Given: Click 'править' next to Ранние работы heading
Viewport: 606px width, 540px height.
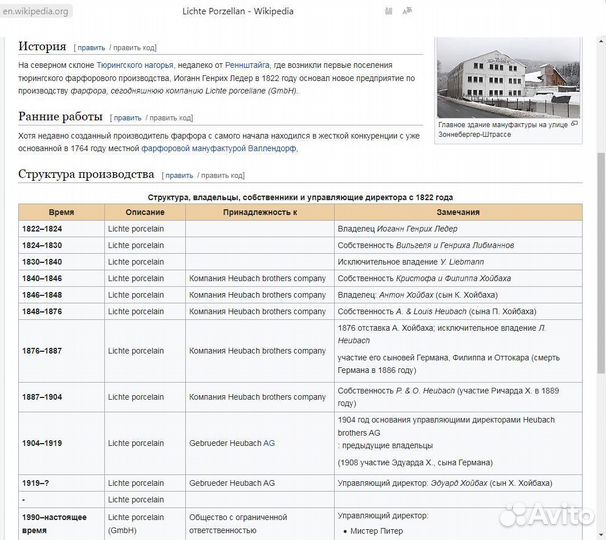Looking at the screenshot, I should click(x=127, y=118).
